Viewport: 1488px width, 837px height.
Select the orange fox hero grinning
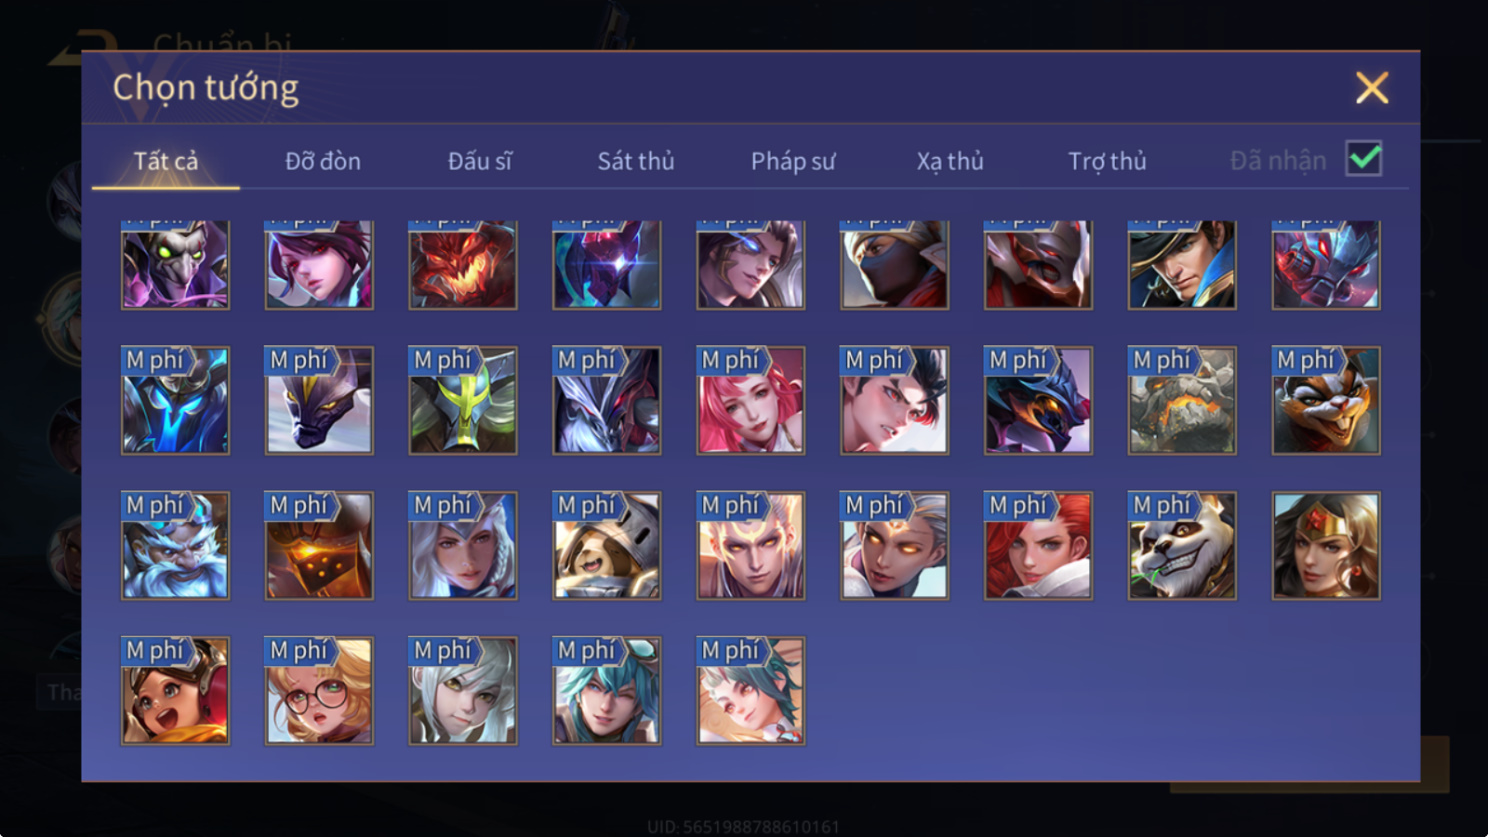pyautogui.click(x=1326, y=401)
